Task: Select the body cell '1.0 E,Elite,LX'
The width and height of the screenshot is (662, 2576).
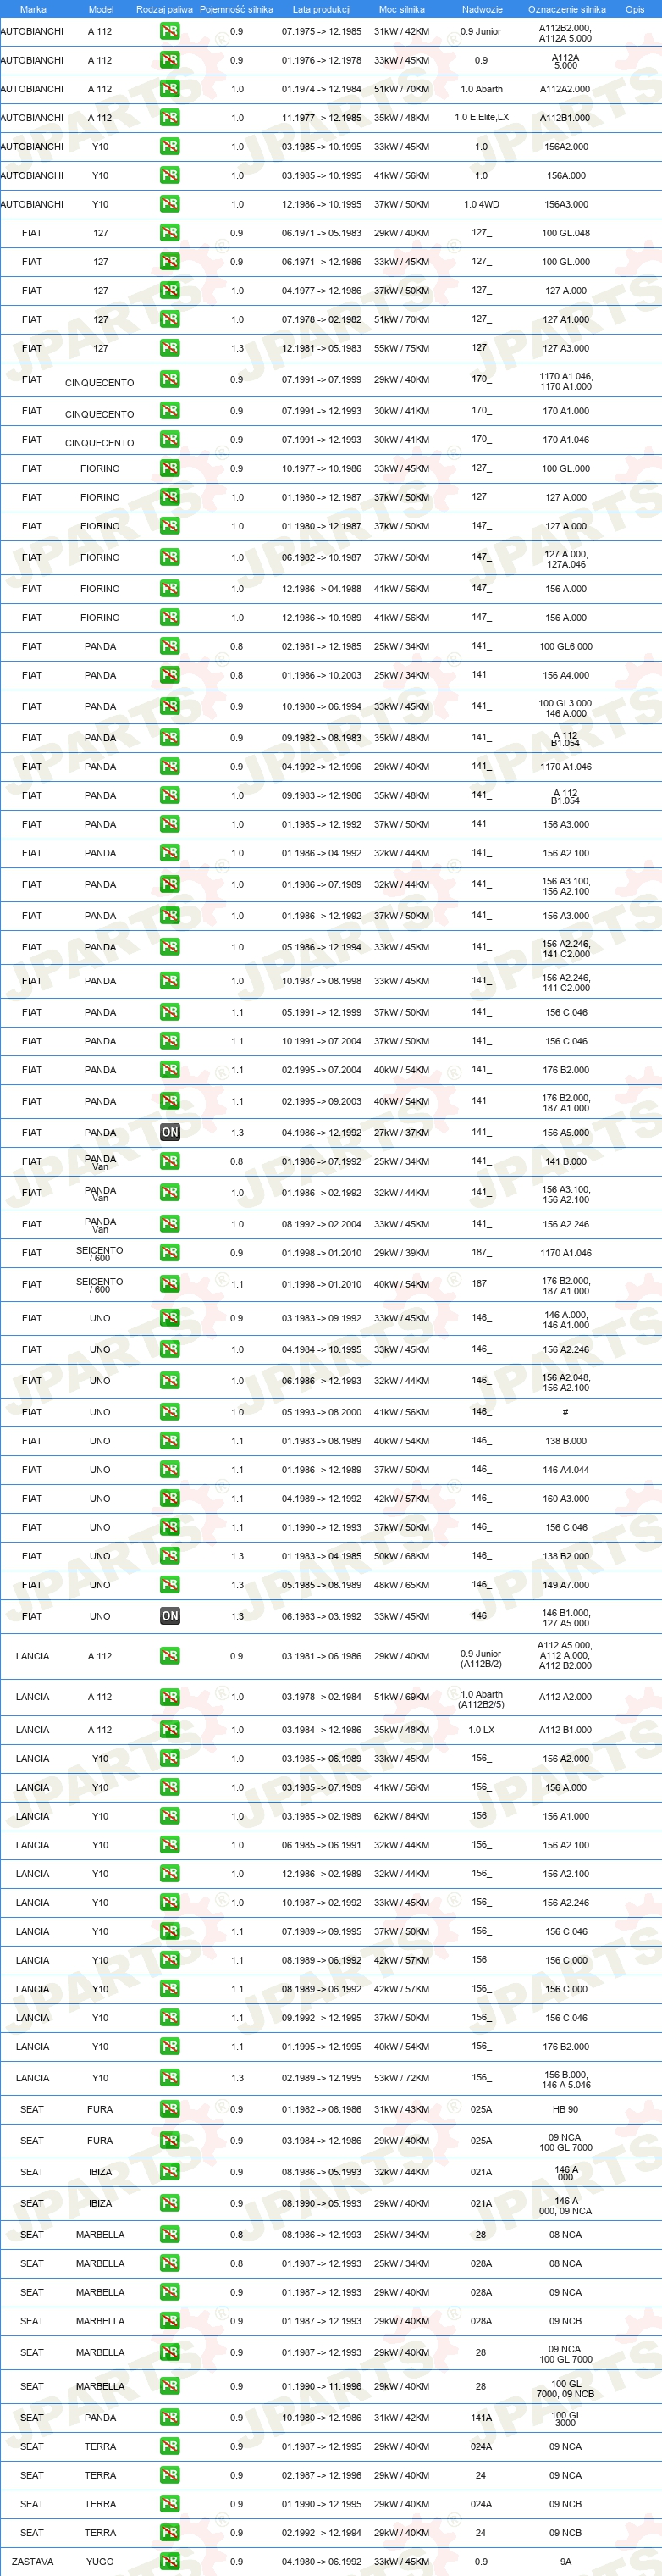Action: click(481, 118)
